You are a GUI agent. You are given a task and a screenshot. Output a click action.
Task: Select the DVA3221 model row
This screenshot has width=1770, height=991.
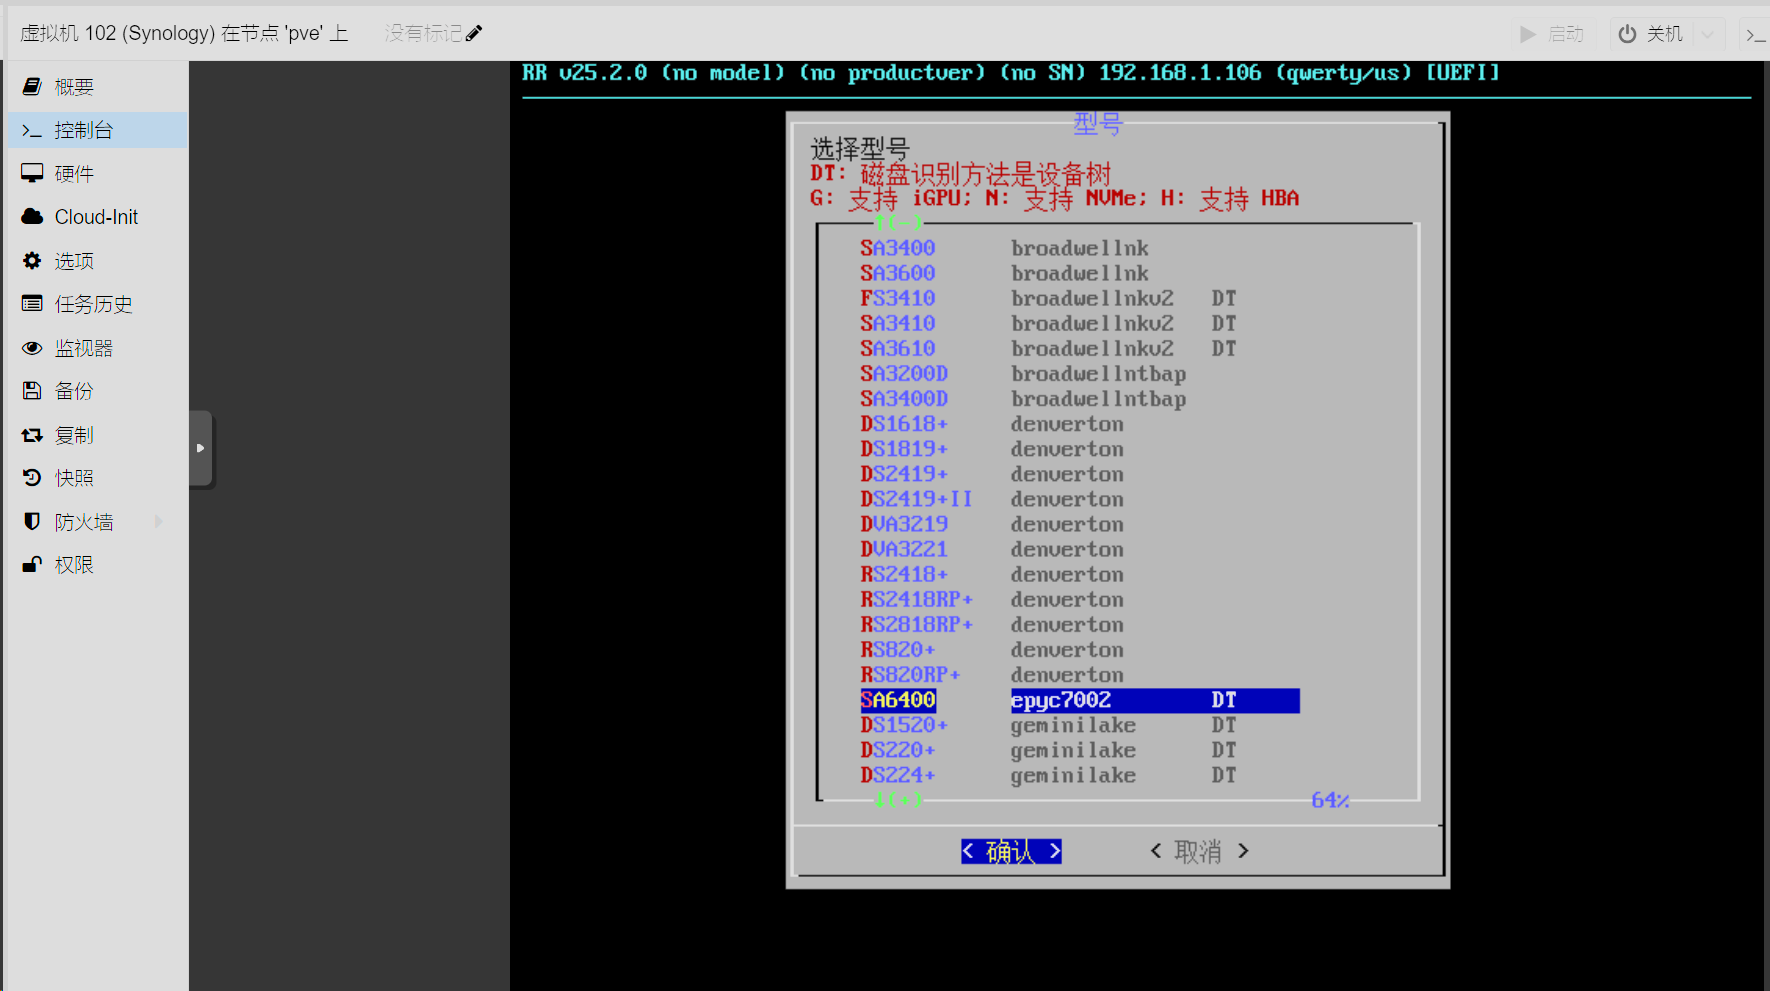pyautogui.click(x=1080, y=549)
